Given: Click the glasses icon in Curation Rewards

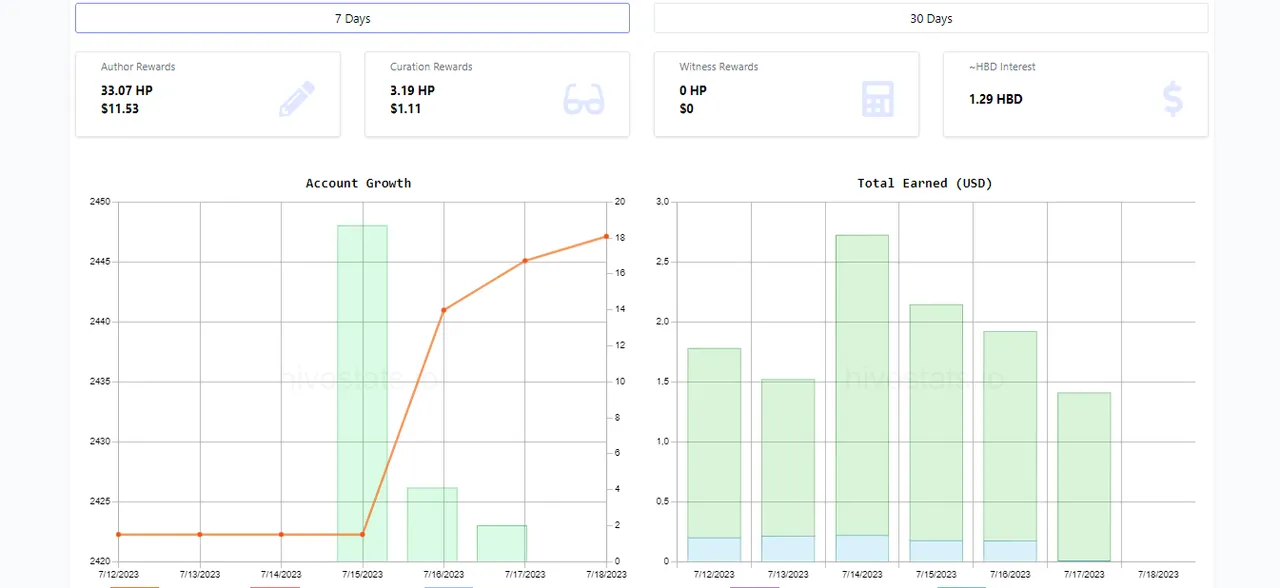Looking at the screenshot, I should 584,99.
